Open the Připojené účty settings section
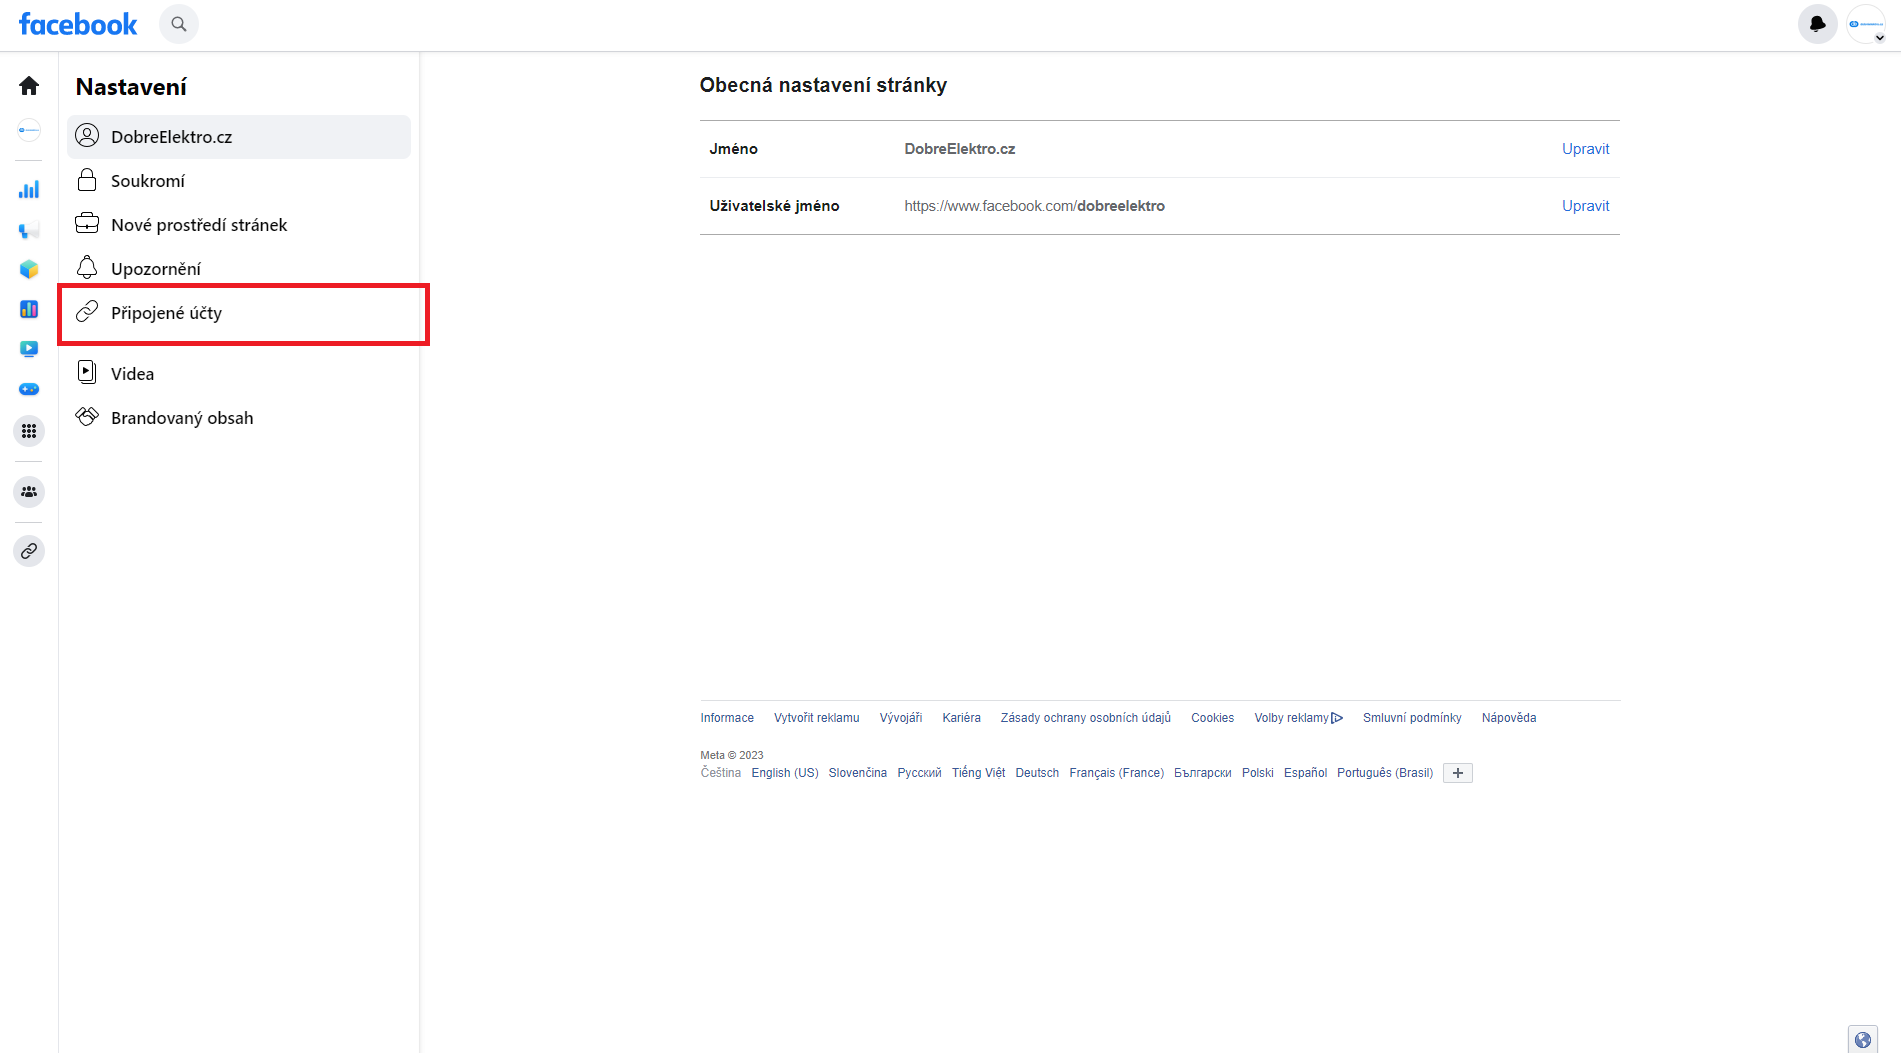1901x1053 pixels. pos(239,313)
